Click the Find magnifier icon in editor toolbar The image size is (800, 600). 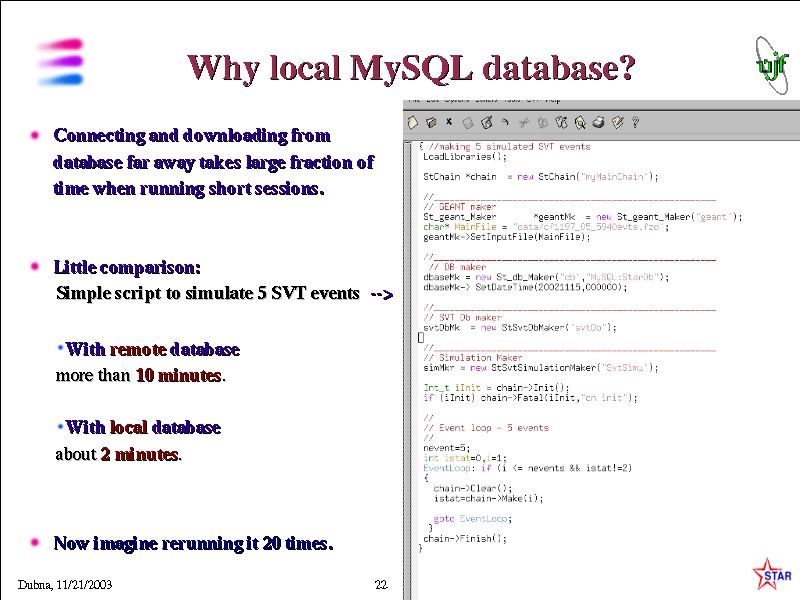[x=580, y=123]
